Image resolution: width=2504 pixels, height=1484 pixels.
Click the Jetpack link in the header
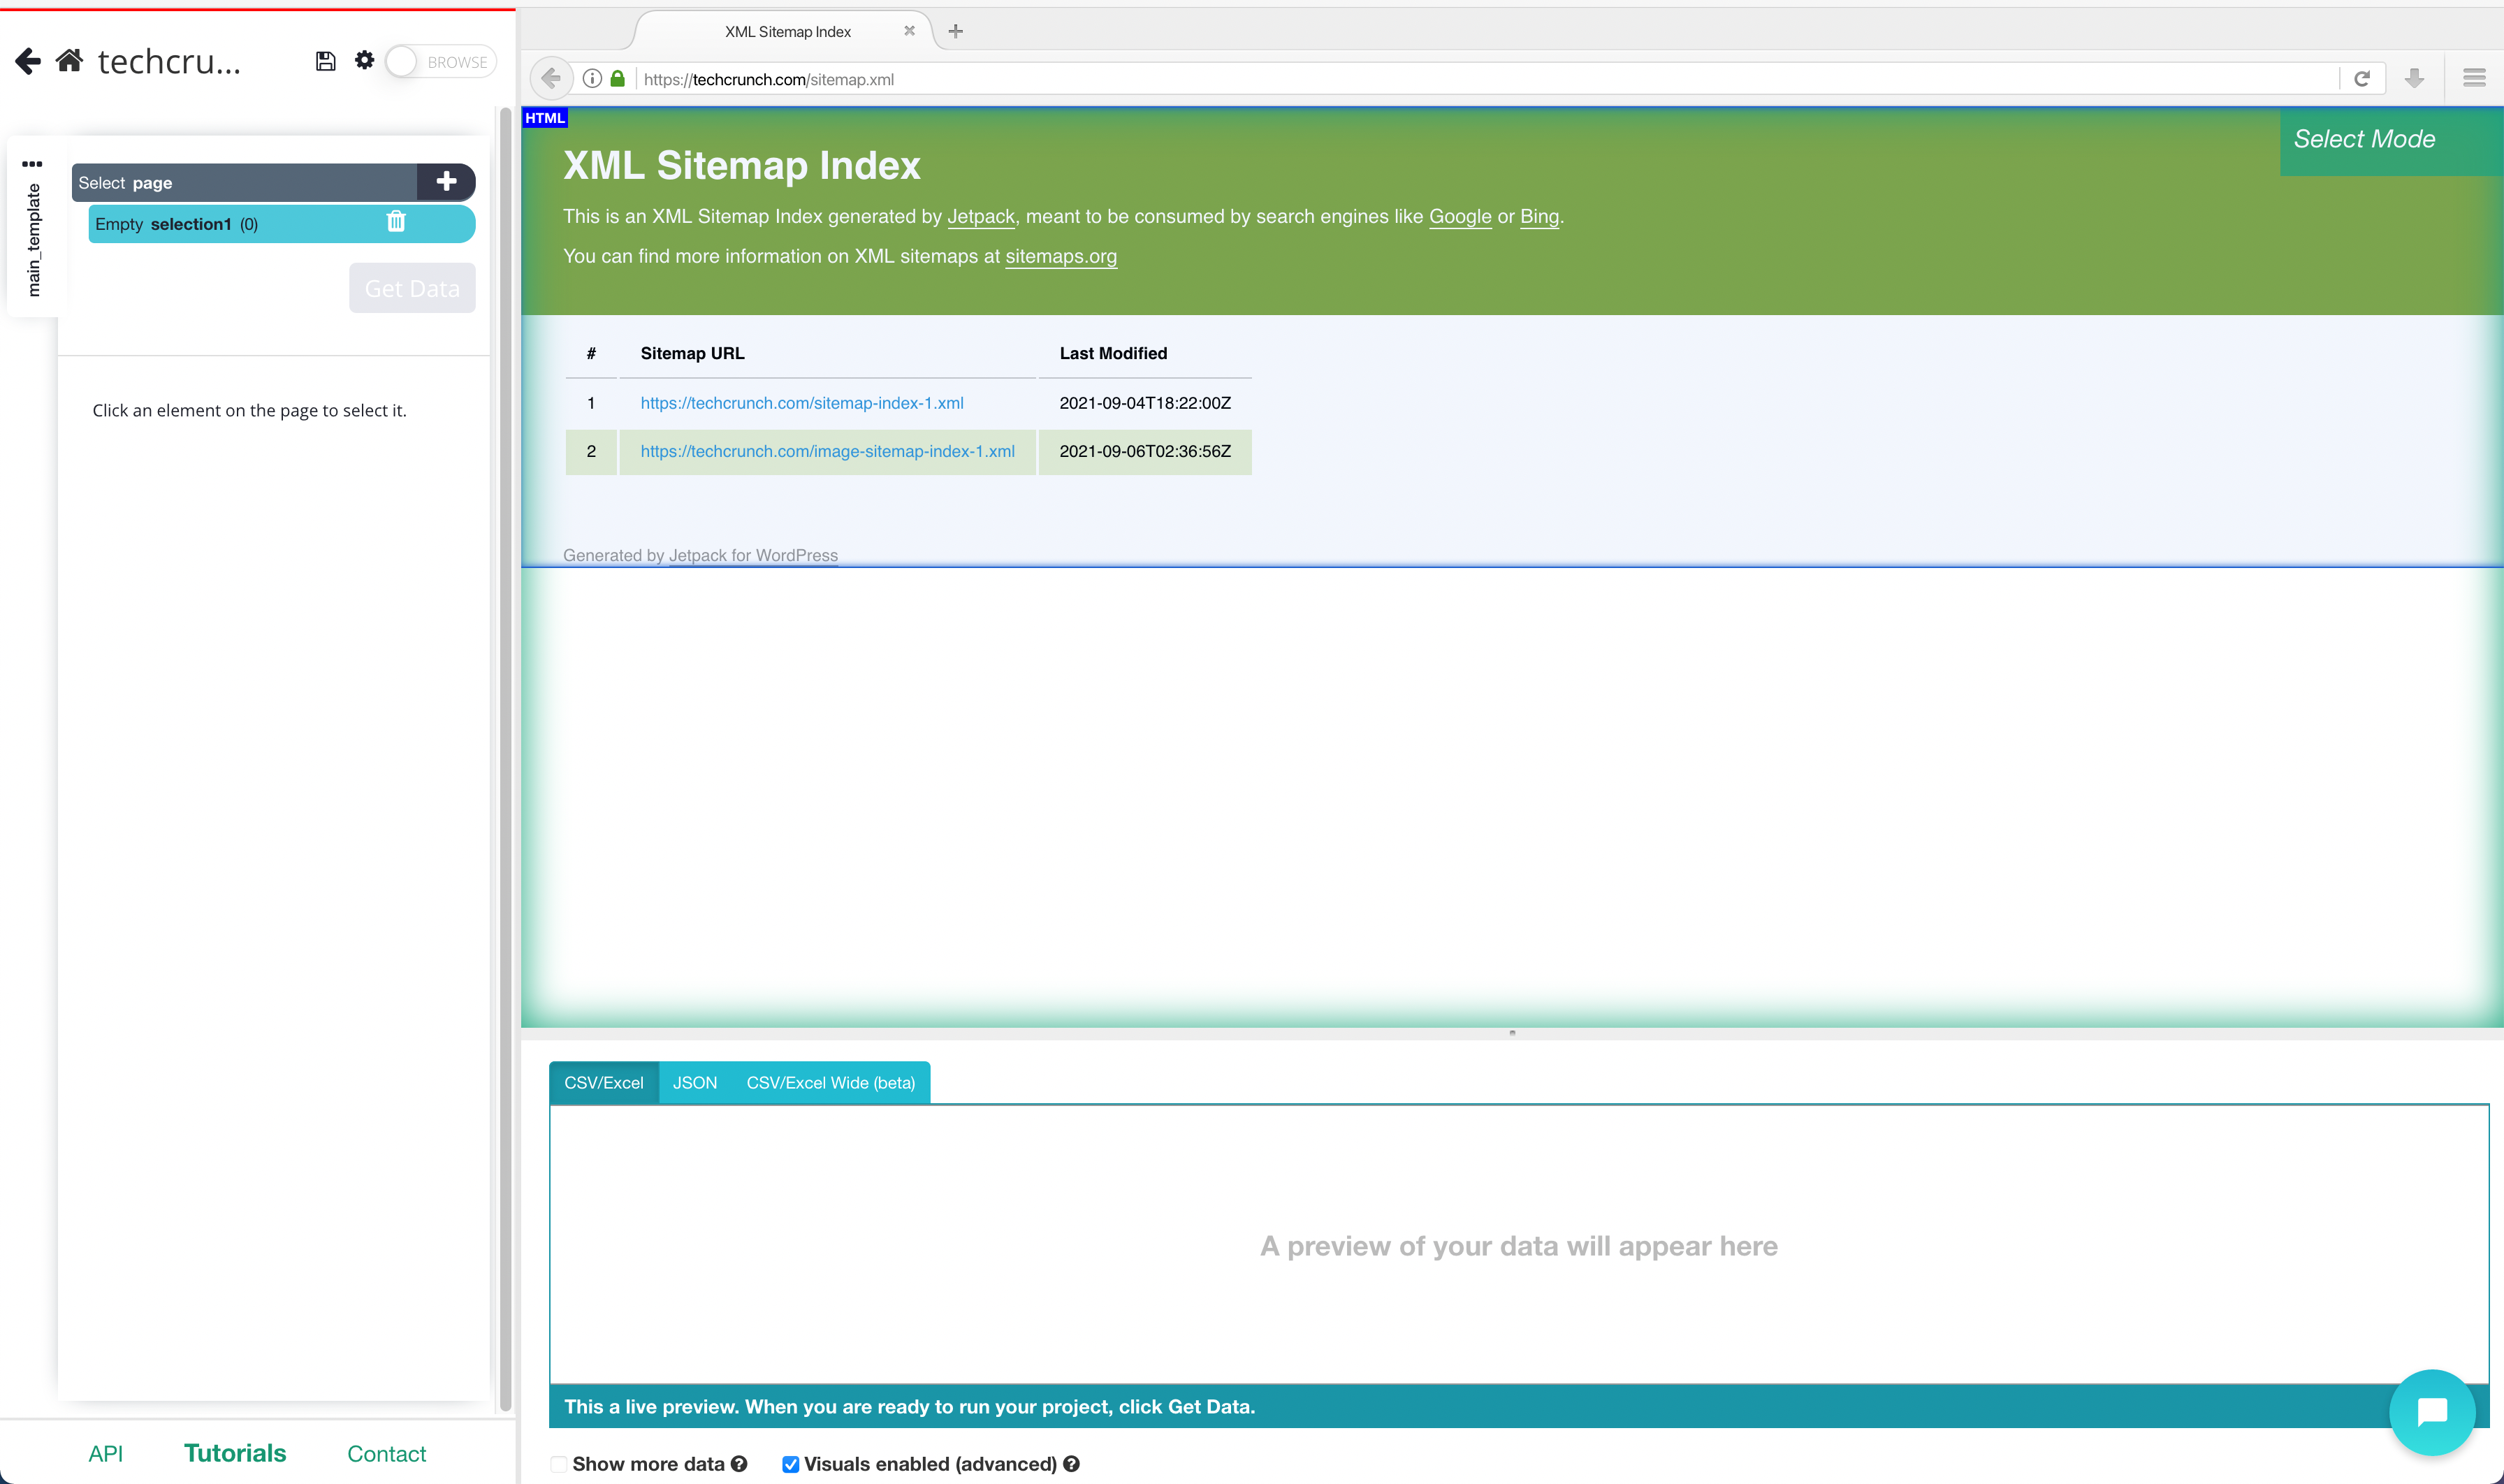tap(980, 216)
